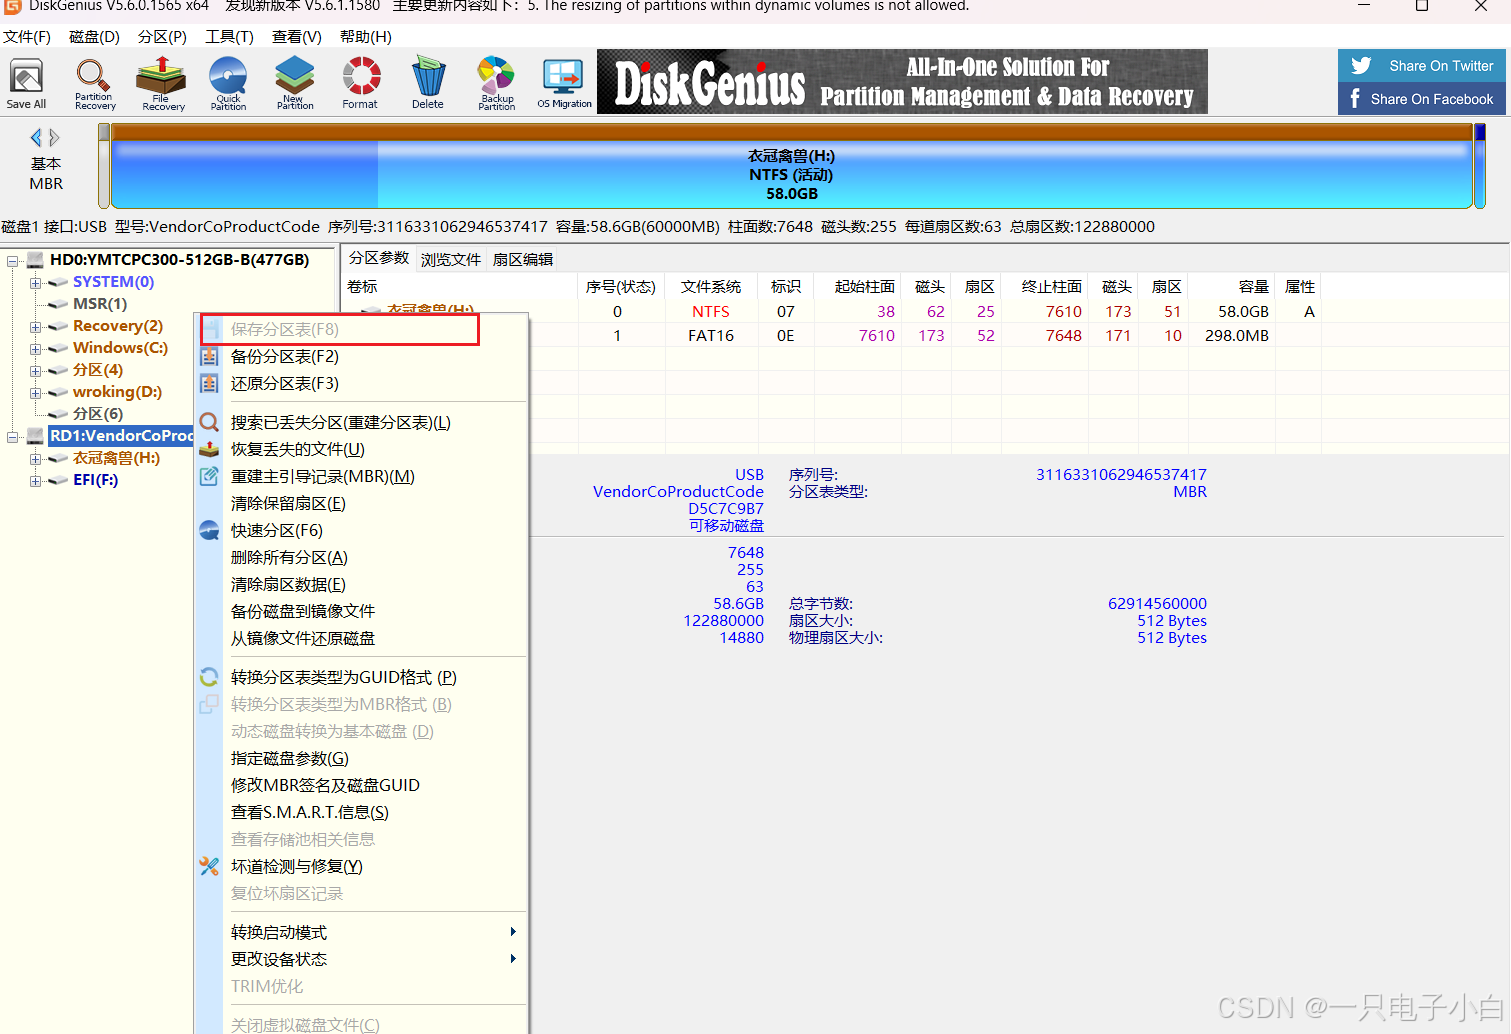Collapse the RD1 disk tree node
The image size is (1511, 1034).
pos(13,437)
